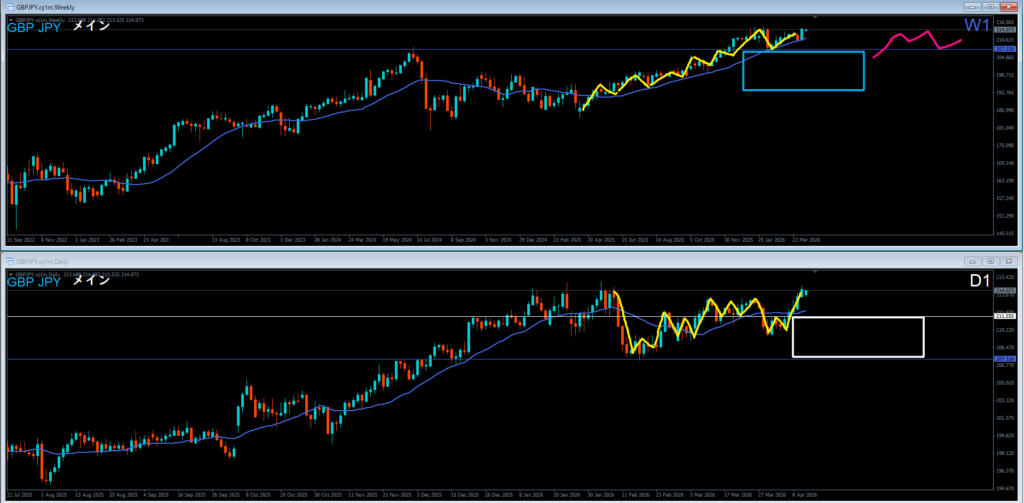Open the small arrow menu beside GBPJPY.oj1m,Daily header
This screenshot has width=1024, height=503.
point(10,274)
